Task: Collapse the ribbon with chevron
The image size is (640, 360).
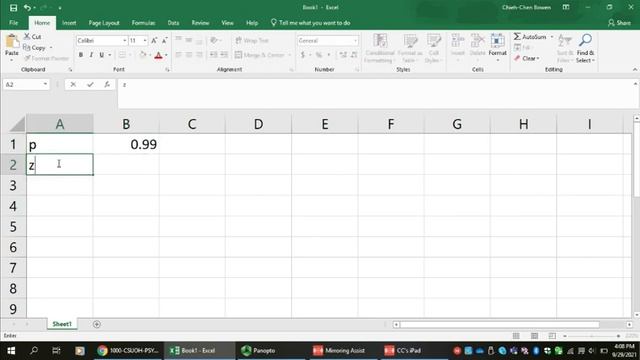Action: coord(635,70)
